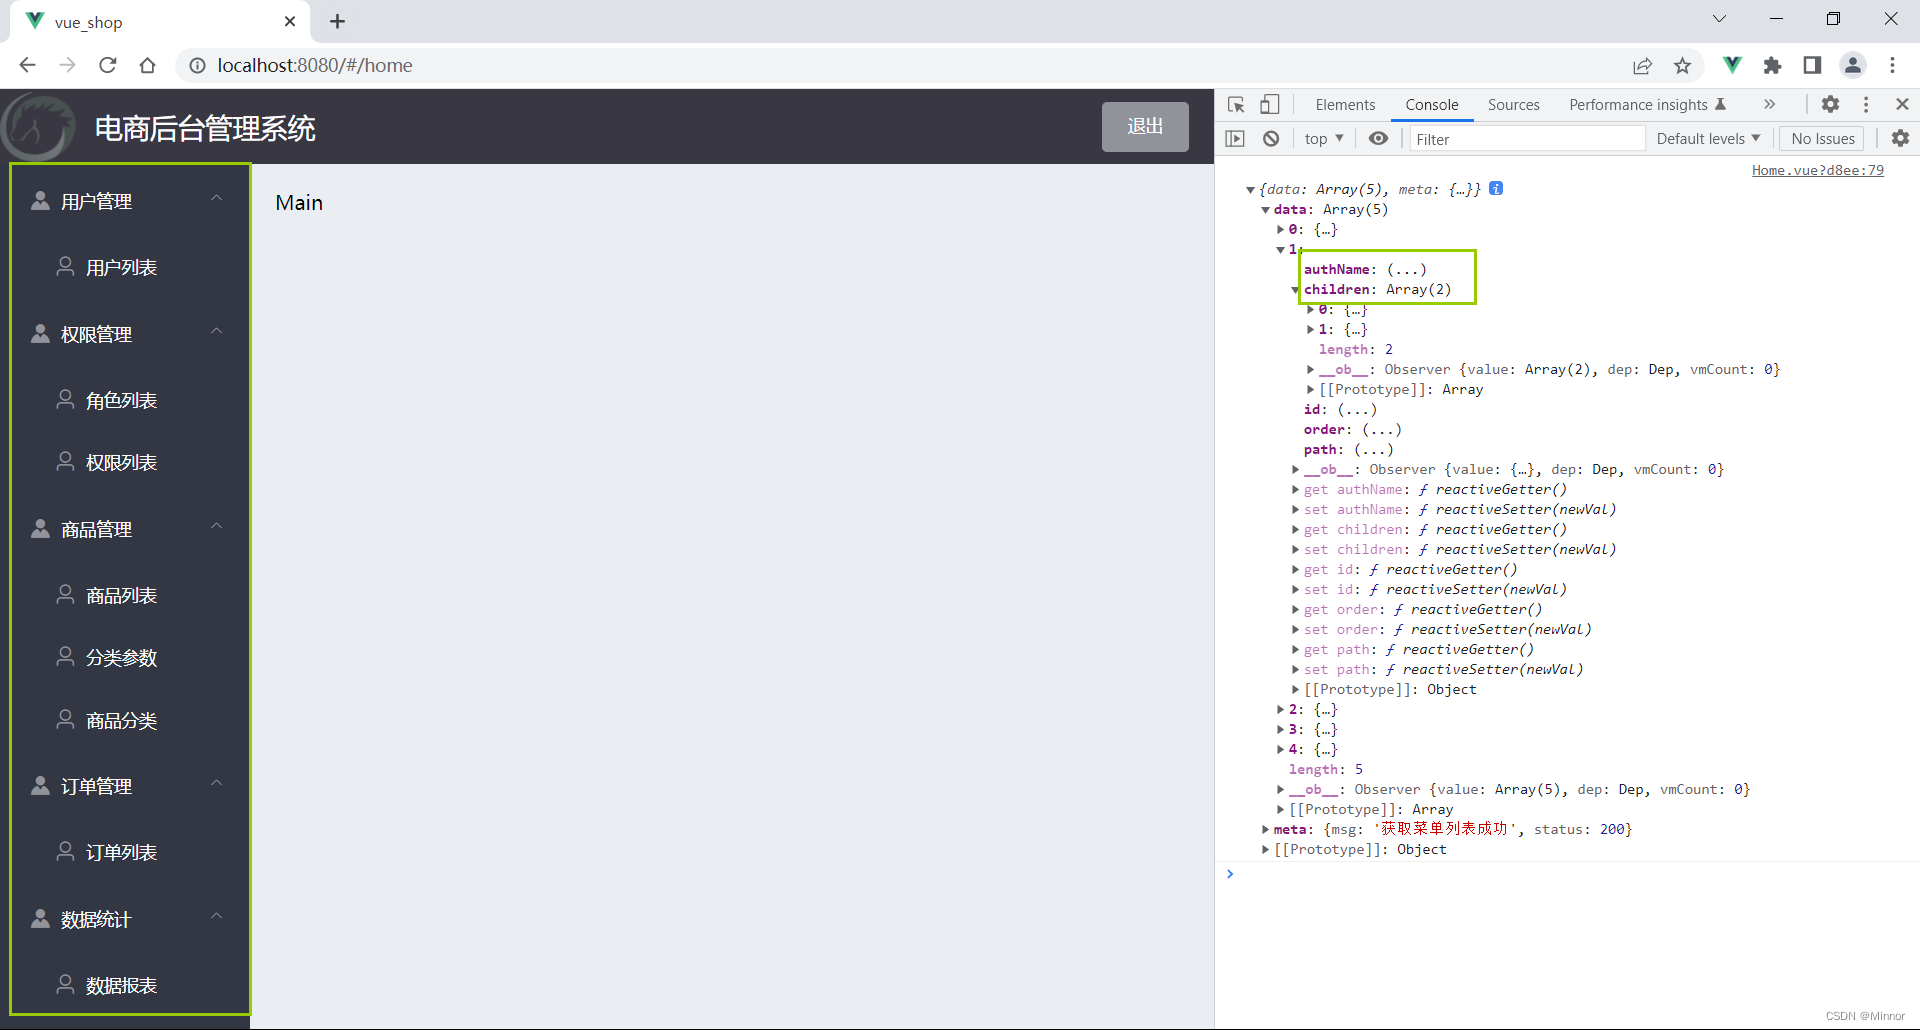
Task: Activate the inspect element picker icon
Action: click(1236, 104)
